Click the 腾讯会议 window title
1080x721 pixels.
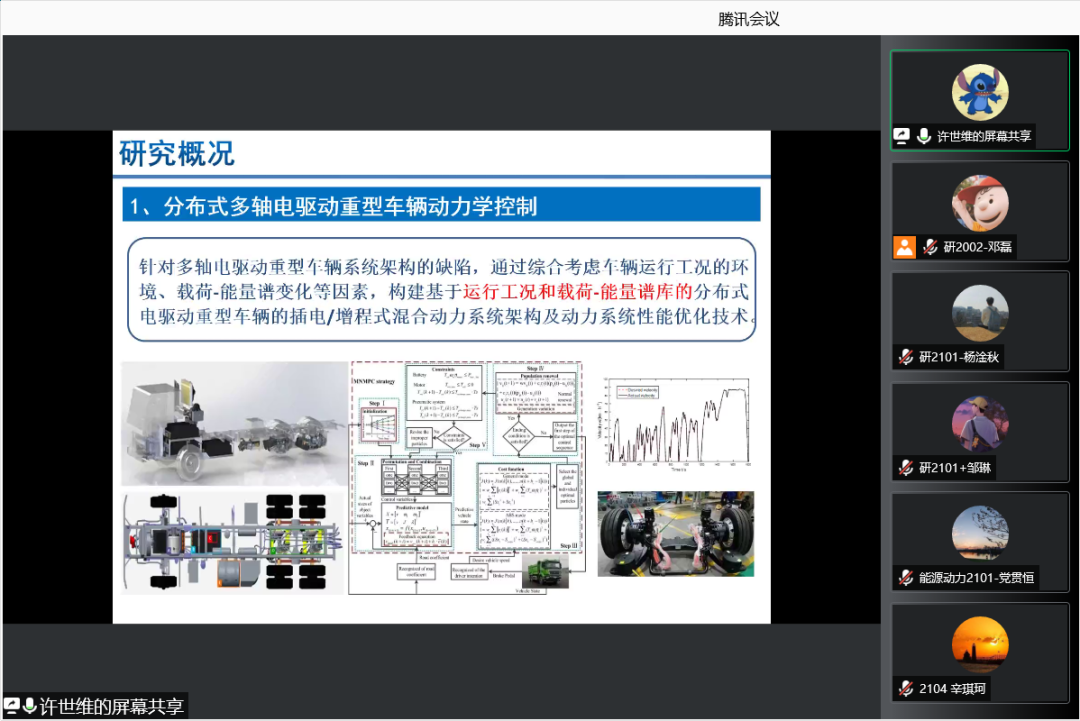(x=748, y=19)
